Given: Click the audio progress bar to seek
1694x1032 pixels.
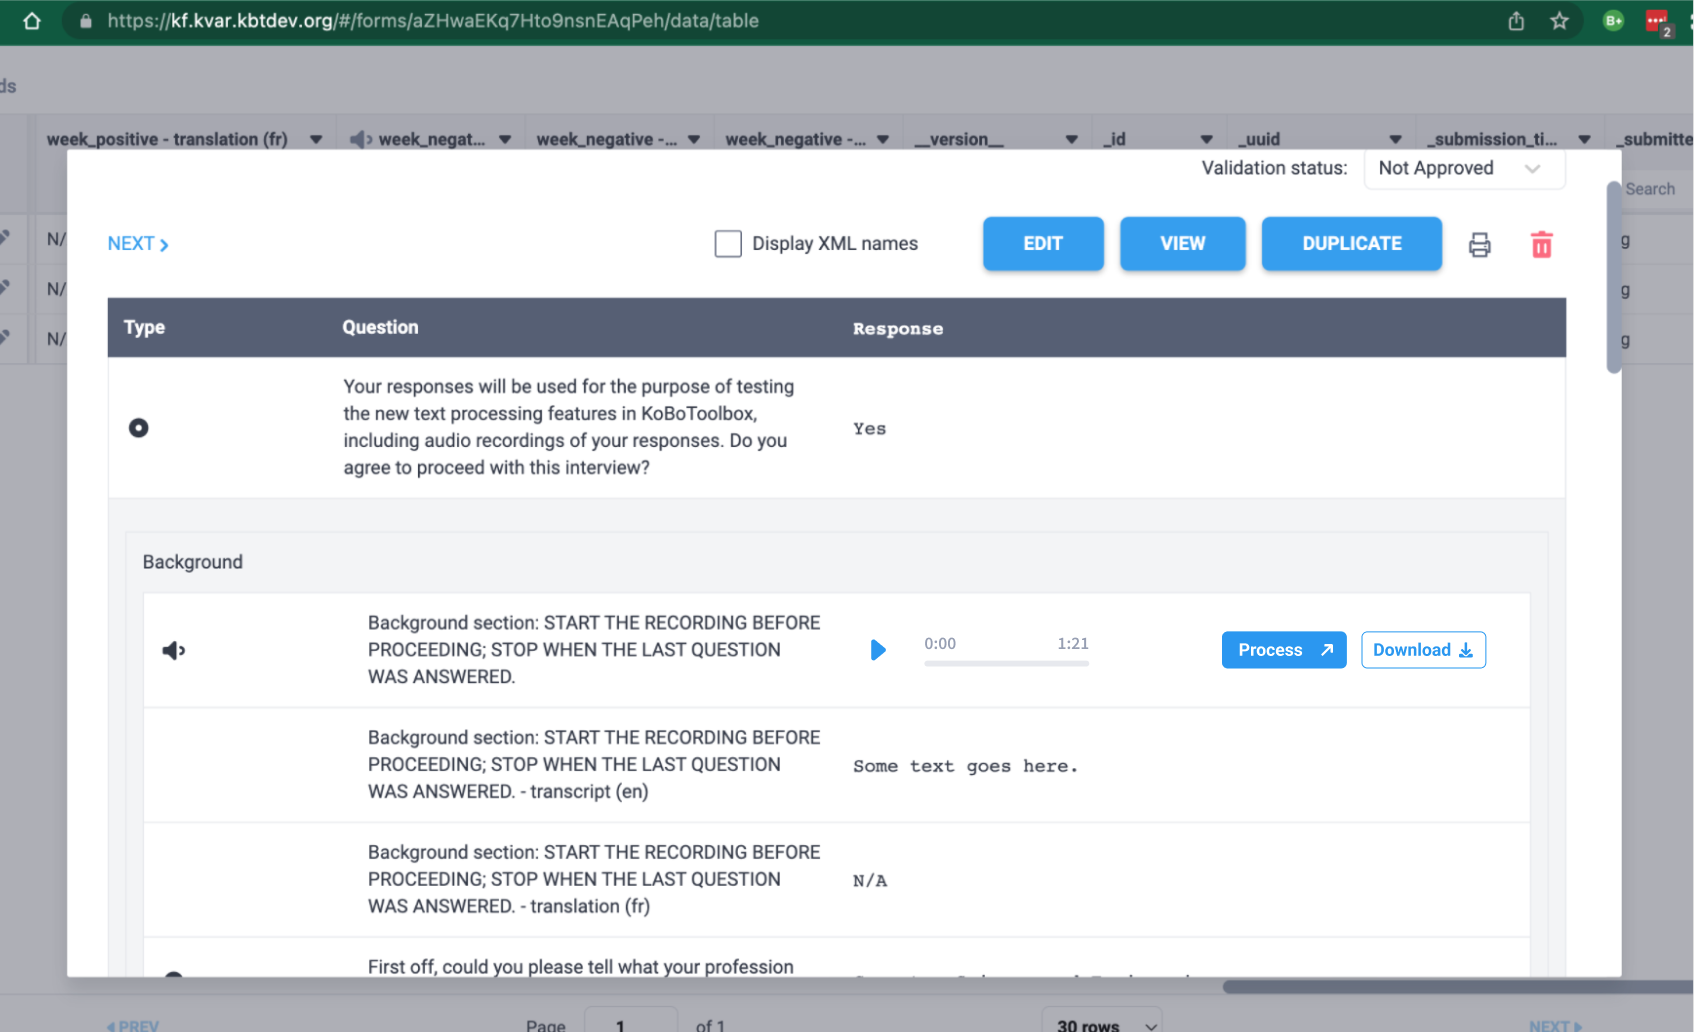Looking at the screenshot, I should click(x=1006, y=662).
